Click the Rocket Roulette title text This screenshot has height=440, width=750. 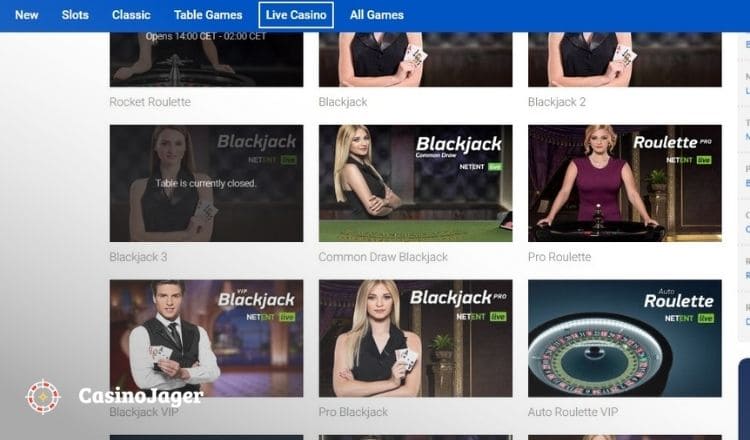[150, 102]
